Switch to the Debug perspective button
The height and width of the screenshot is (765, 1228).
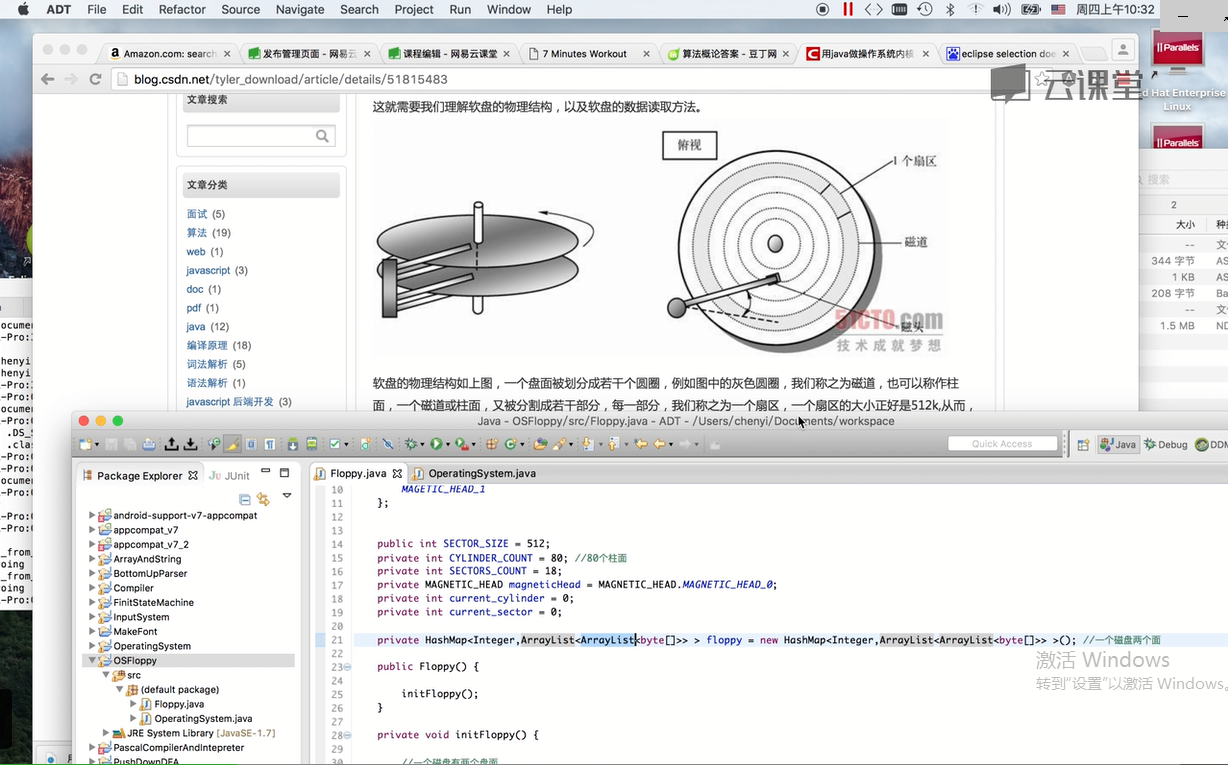[1165, 445]
